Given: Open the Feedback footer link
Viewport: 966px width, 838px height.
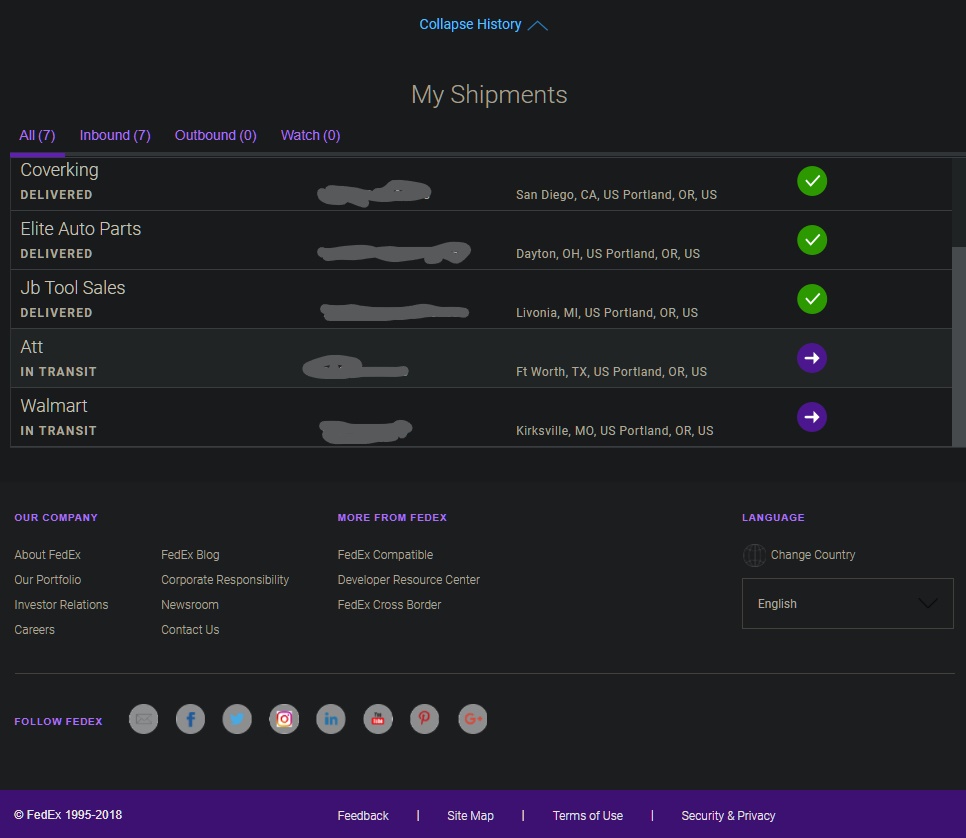Looking at the screenshot, I should tap(363, 816).
